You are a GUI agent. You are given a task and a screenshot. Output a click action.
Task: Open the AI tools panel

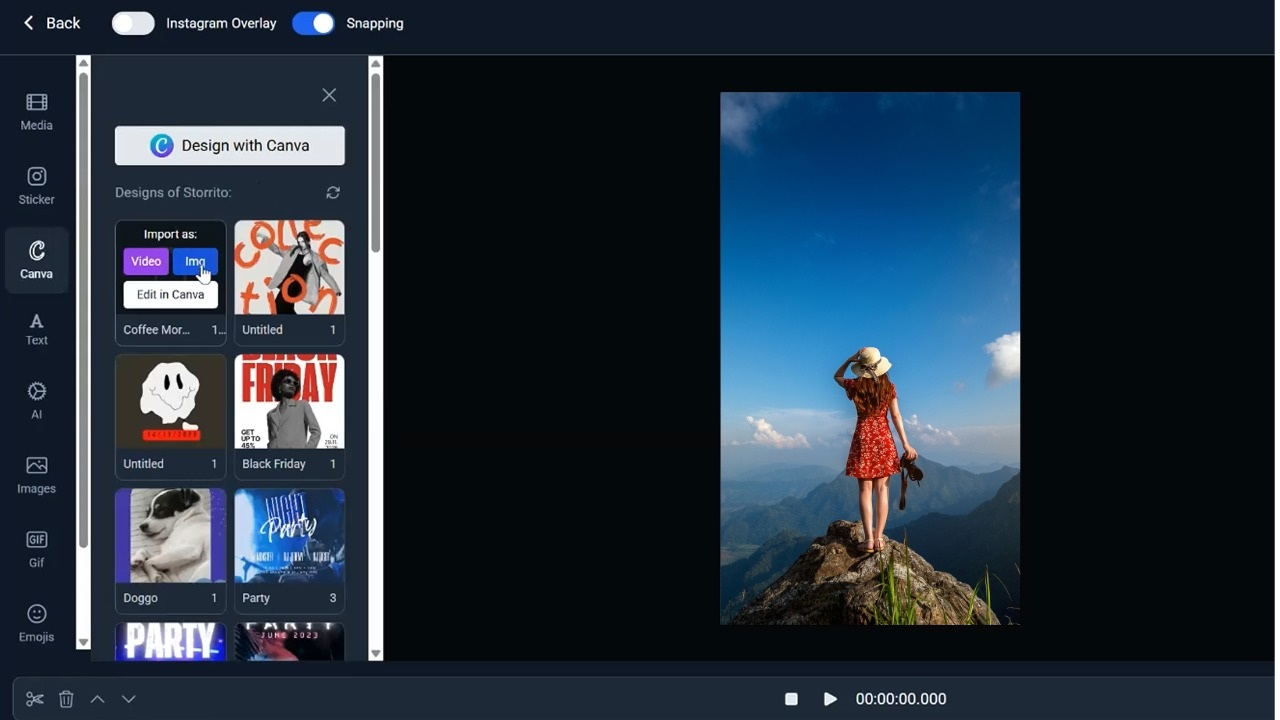[x=37, y=400]
